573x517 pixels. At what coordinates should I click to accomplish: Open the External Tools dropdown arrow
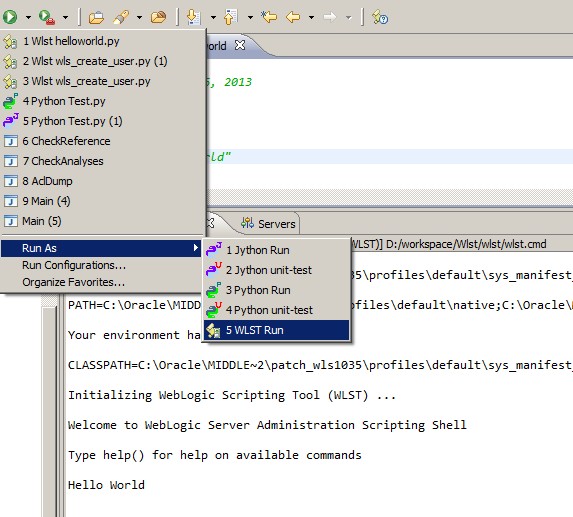[65, 17]
